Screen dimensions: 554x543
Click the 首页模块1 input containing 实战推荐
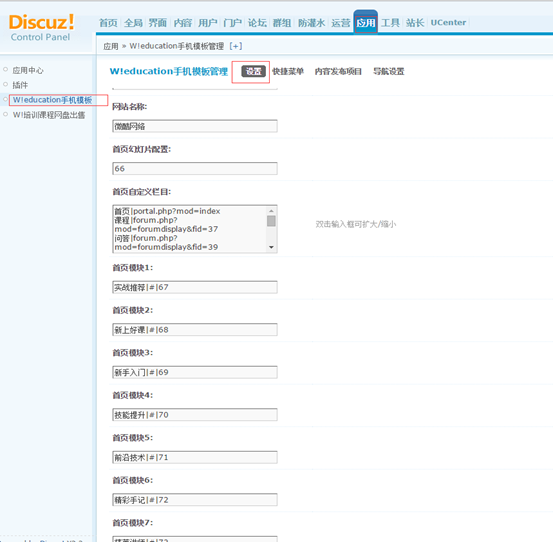pyautogui.click(x=195, y=287)
